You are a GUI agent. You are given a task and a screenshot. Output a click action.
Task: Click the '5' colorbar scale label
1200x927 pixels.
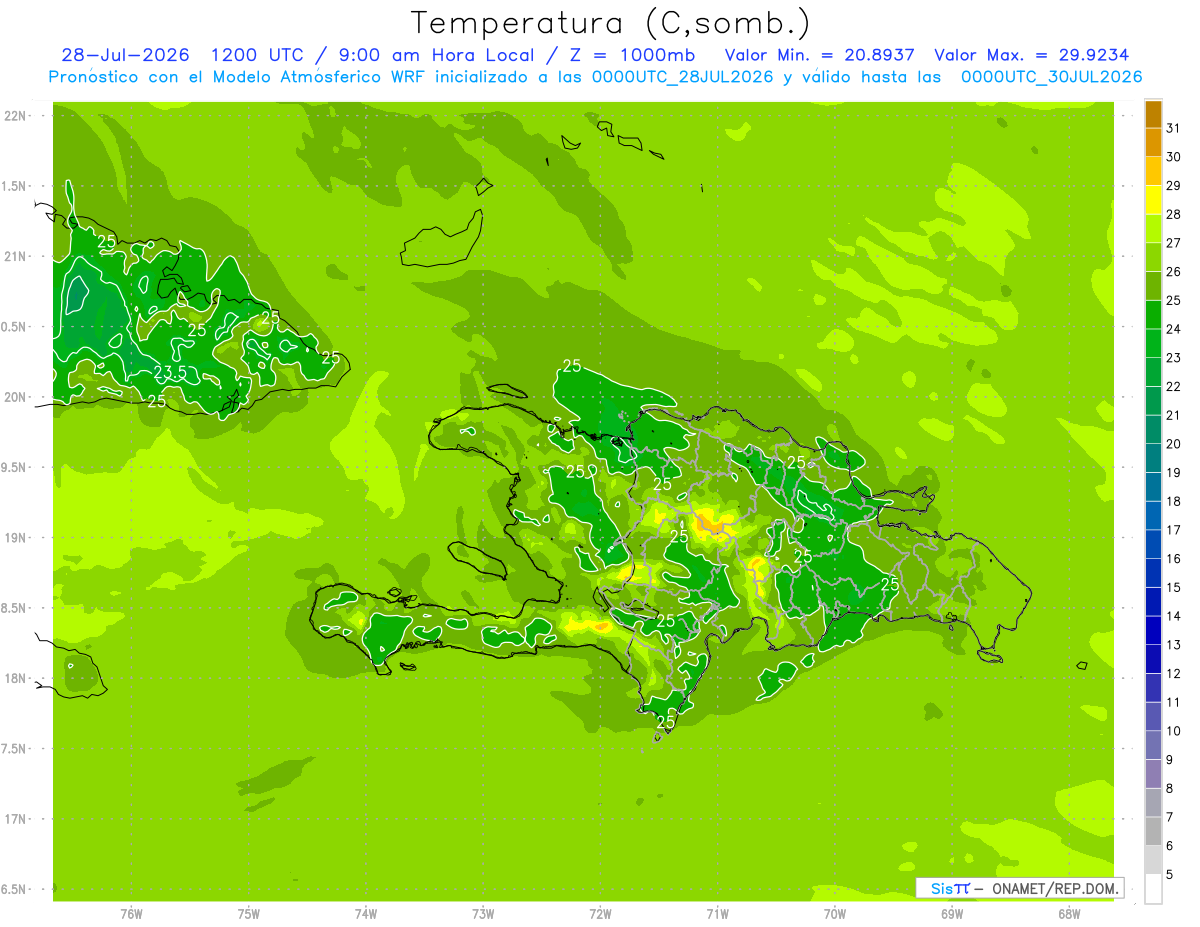click(x=1170, y=874)
